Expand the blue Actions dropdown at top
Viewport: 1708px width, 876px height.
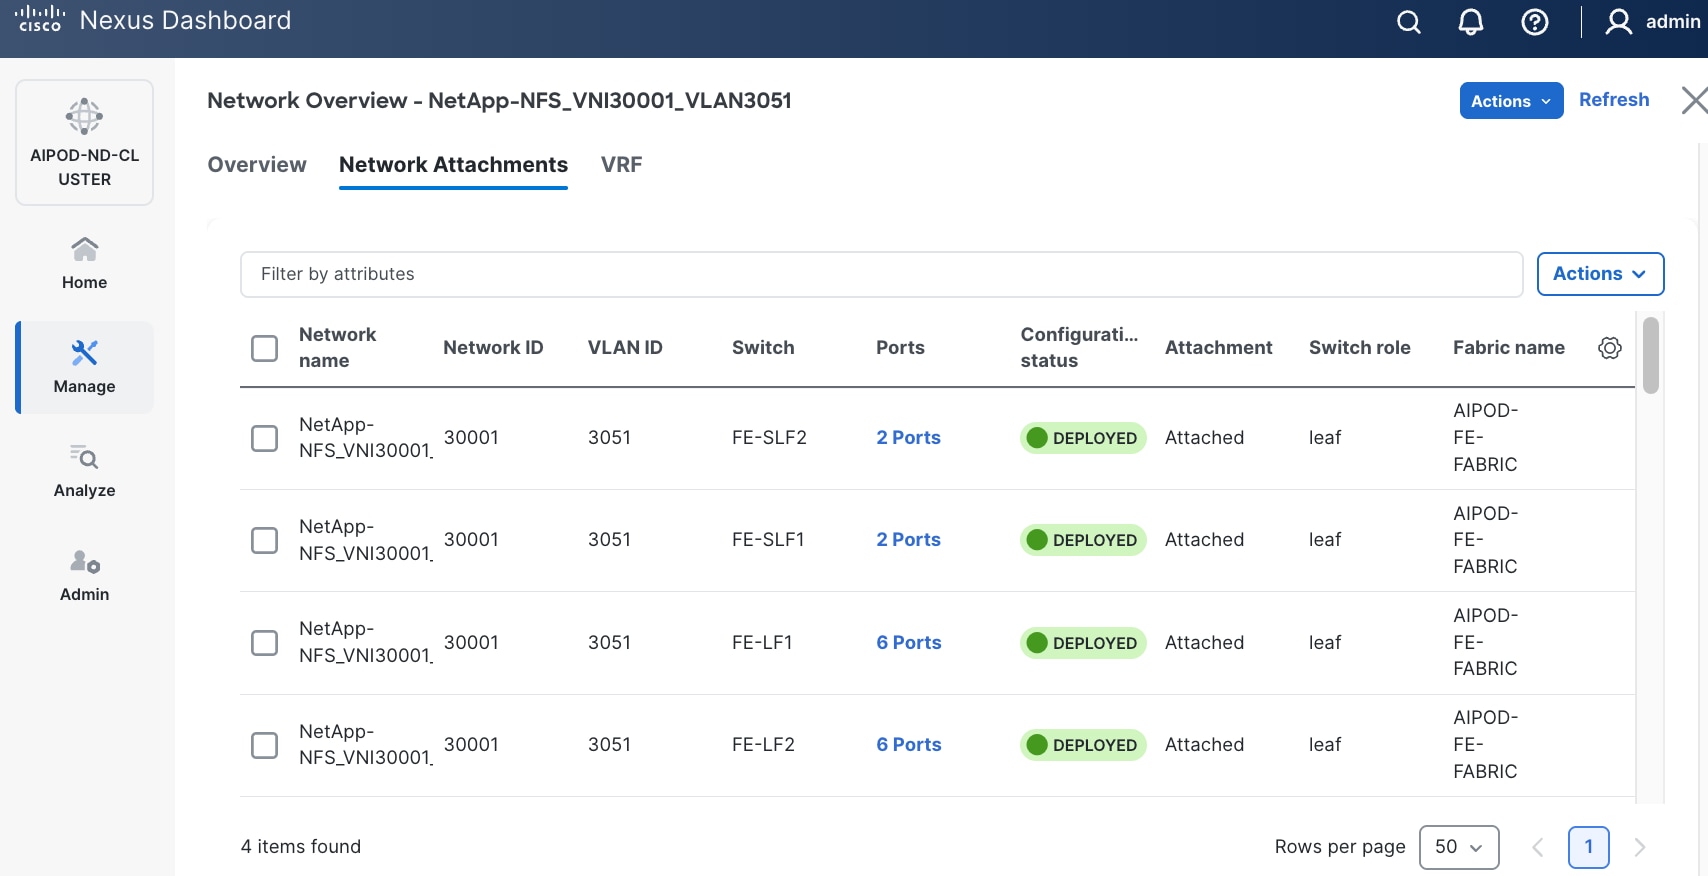1510,101
